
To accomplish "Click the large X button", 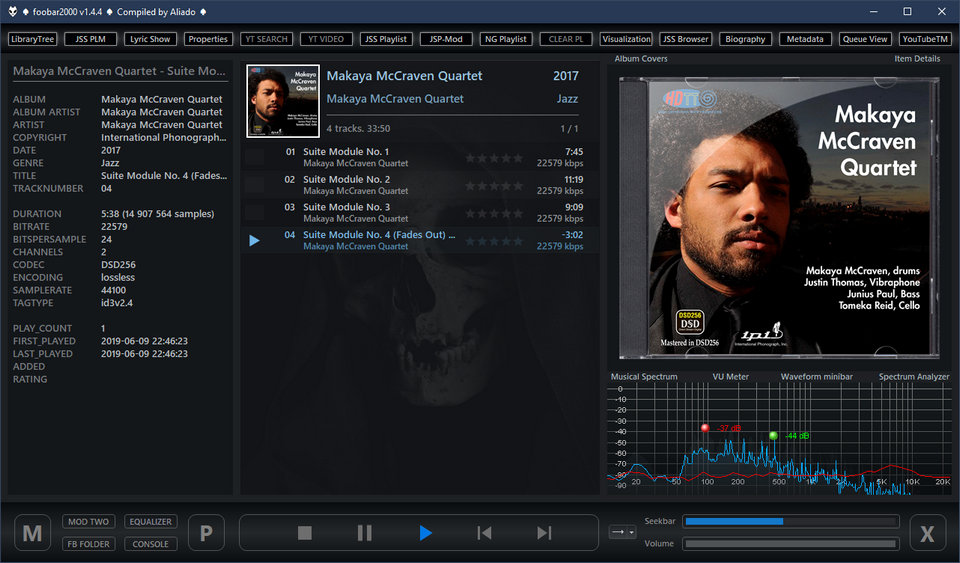I will tap(927, 533).
